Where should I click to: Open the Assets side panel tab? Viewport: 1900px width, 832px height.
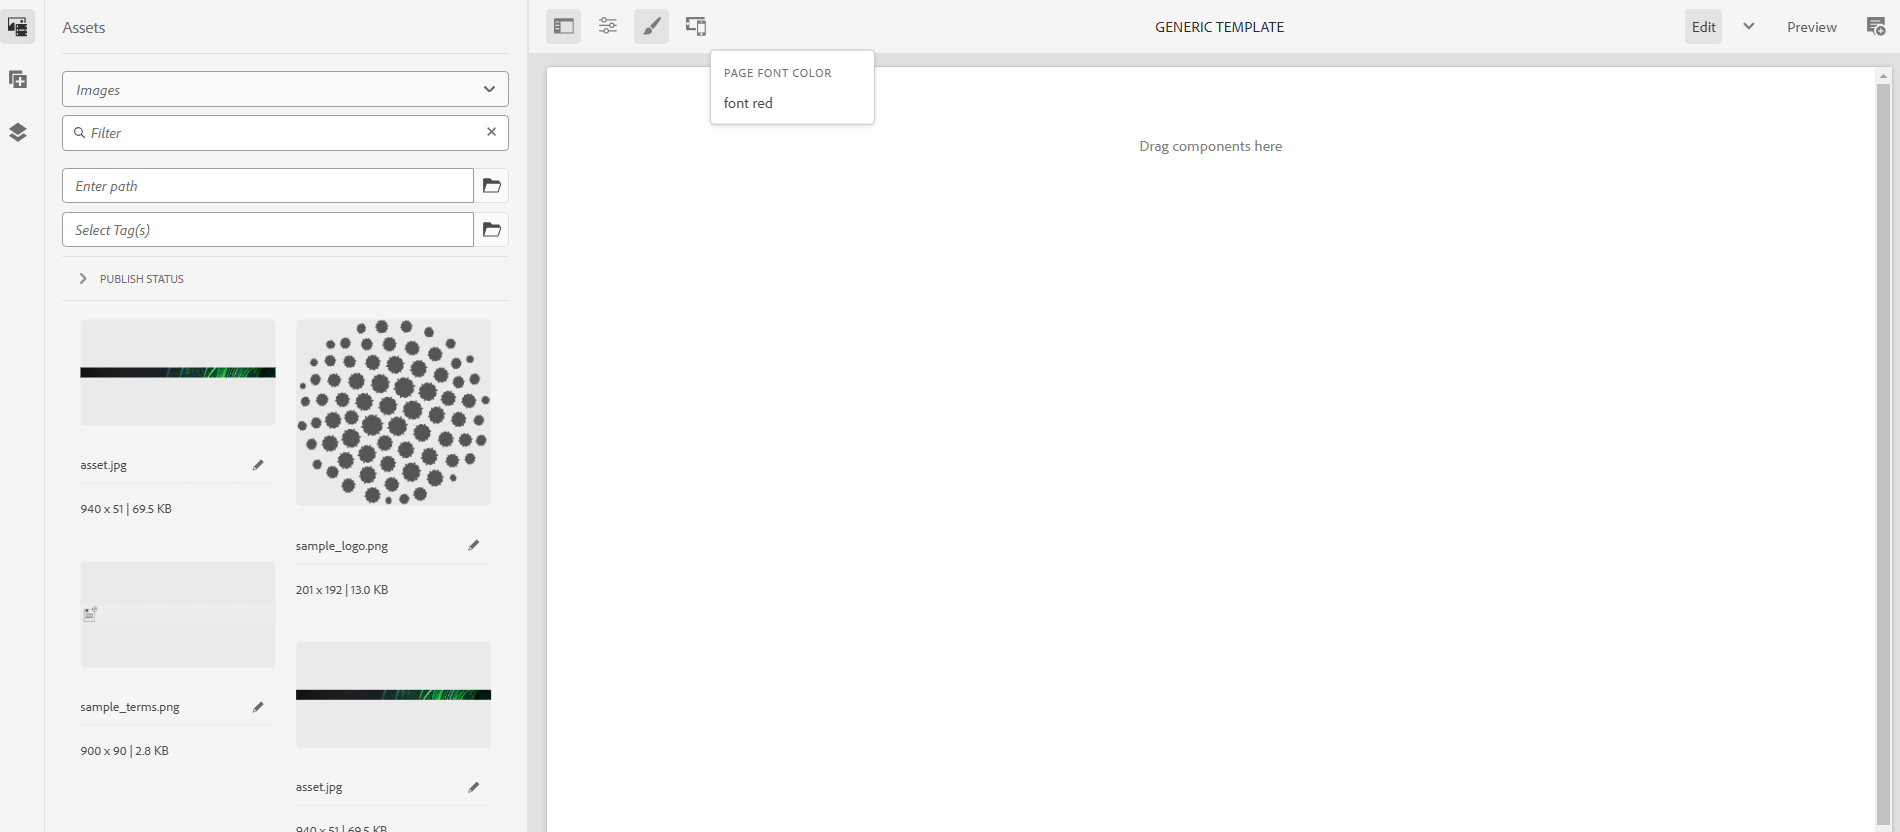point(18,27)
